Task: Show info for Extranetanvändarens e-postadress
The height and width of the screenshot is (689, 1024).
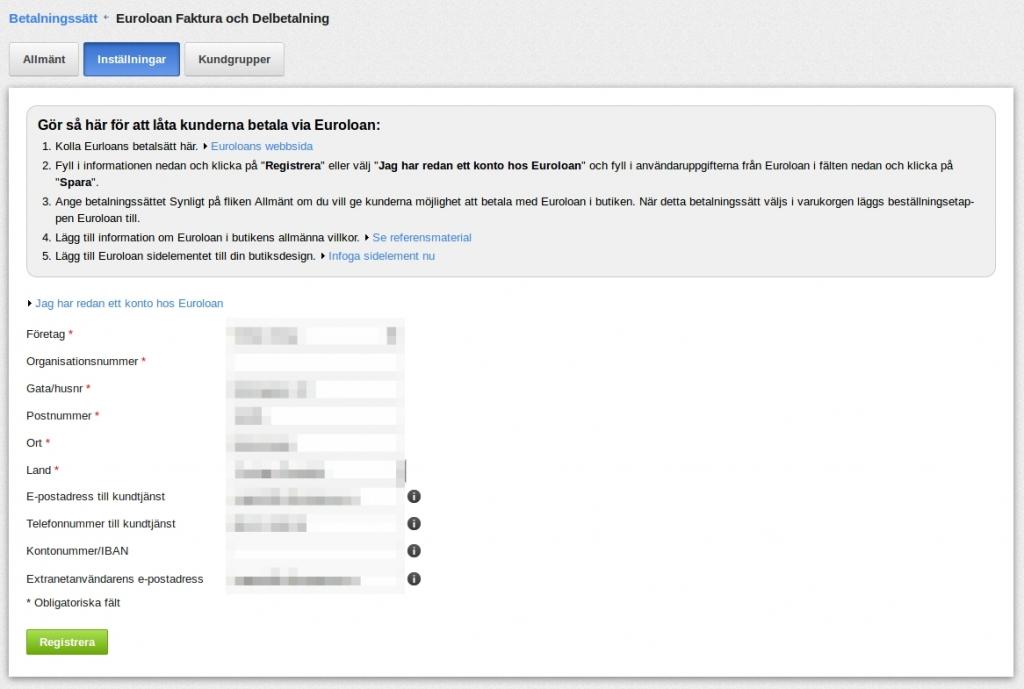Action: [x=413, y=579]
